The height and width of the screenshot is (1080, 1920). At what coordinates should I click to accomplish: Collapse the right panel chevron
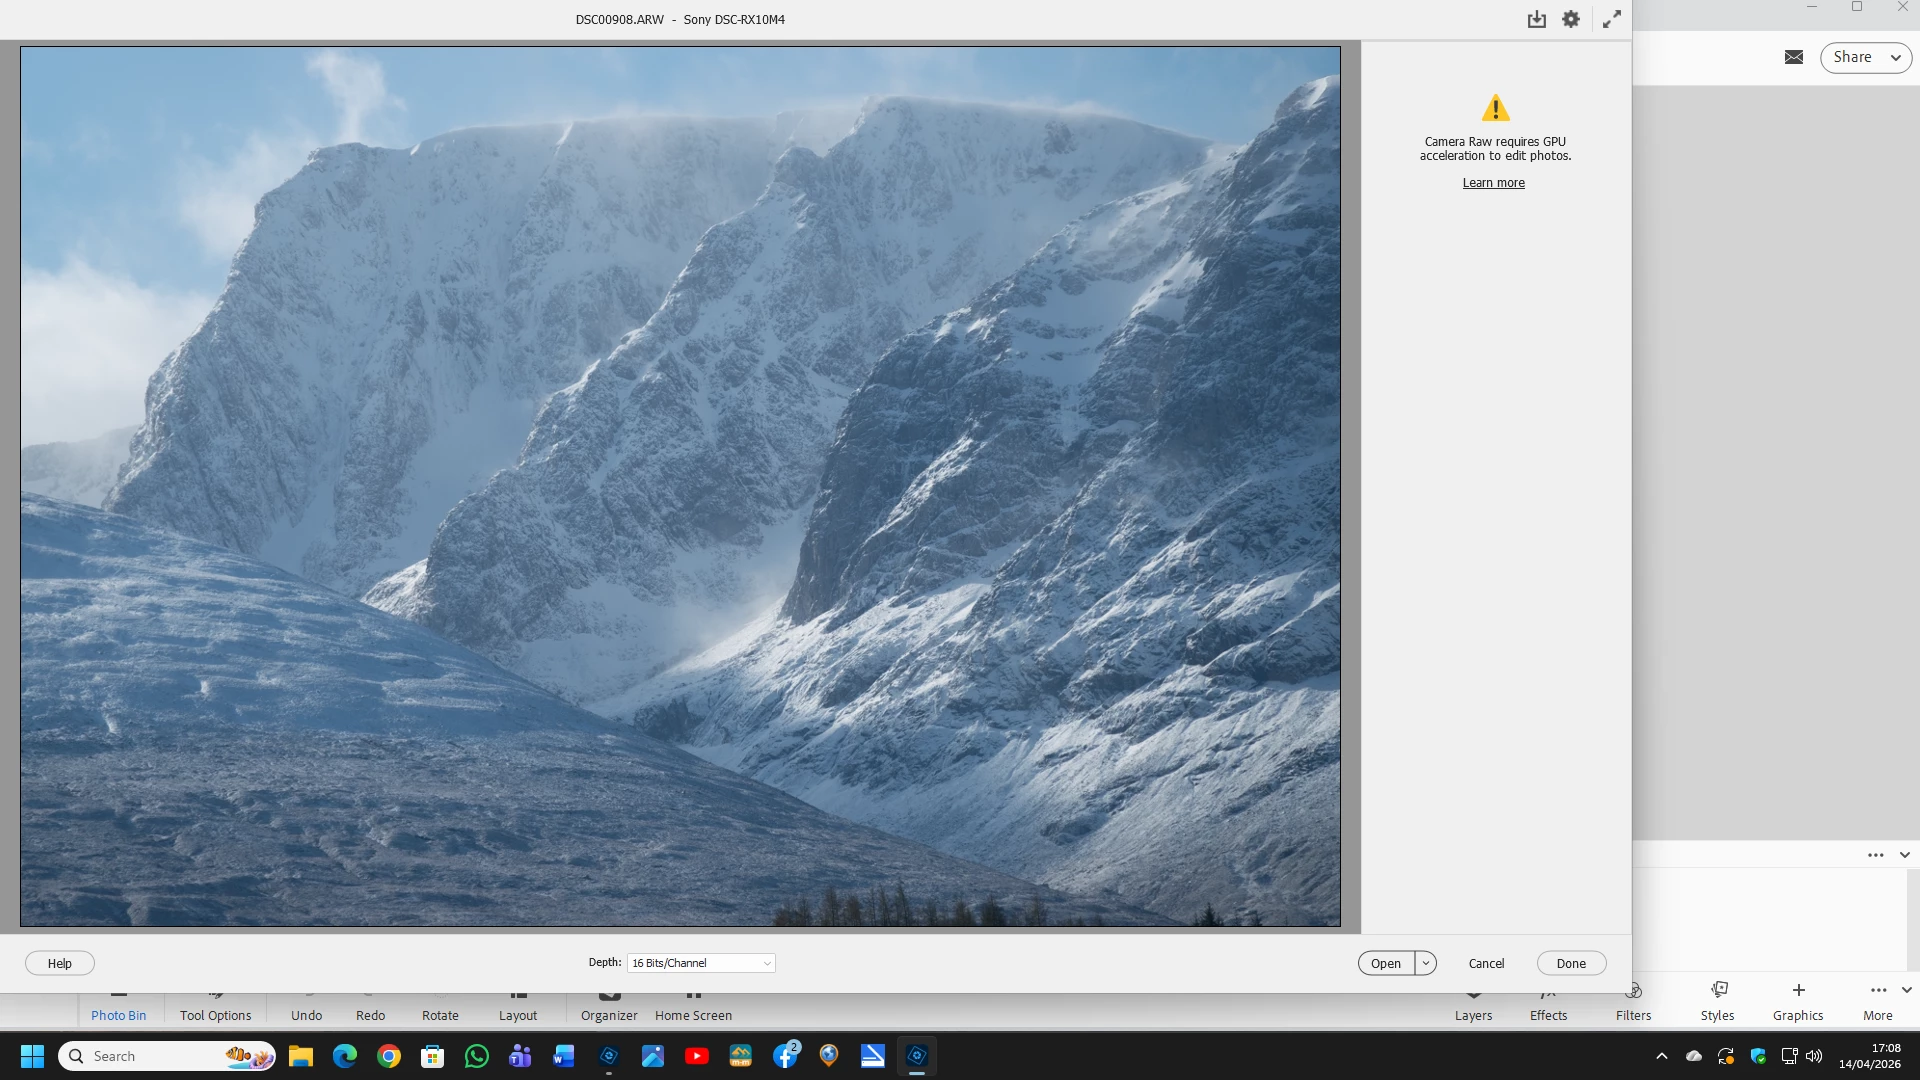coord(1905,855)
